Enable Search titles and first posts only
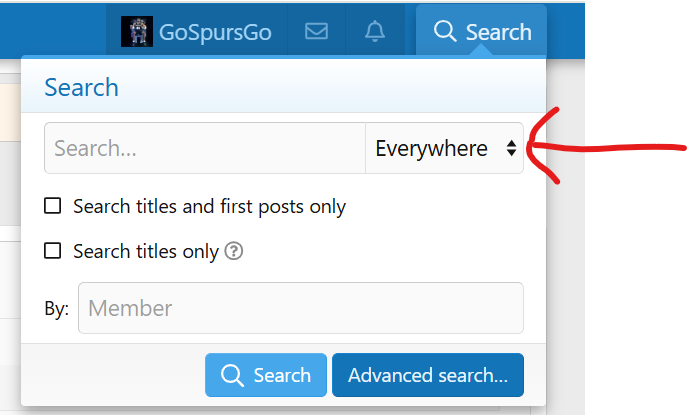The height and width of the screenshot is (415, 688). click(53, 206)
